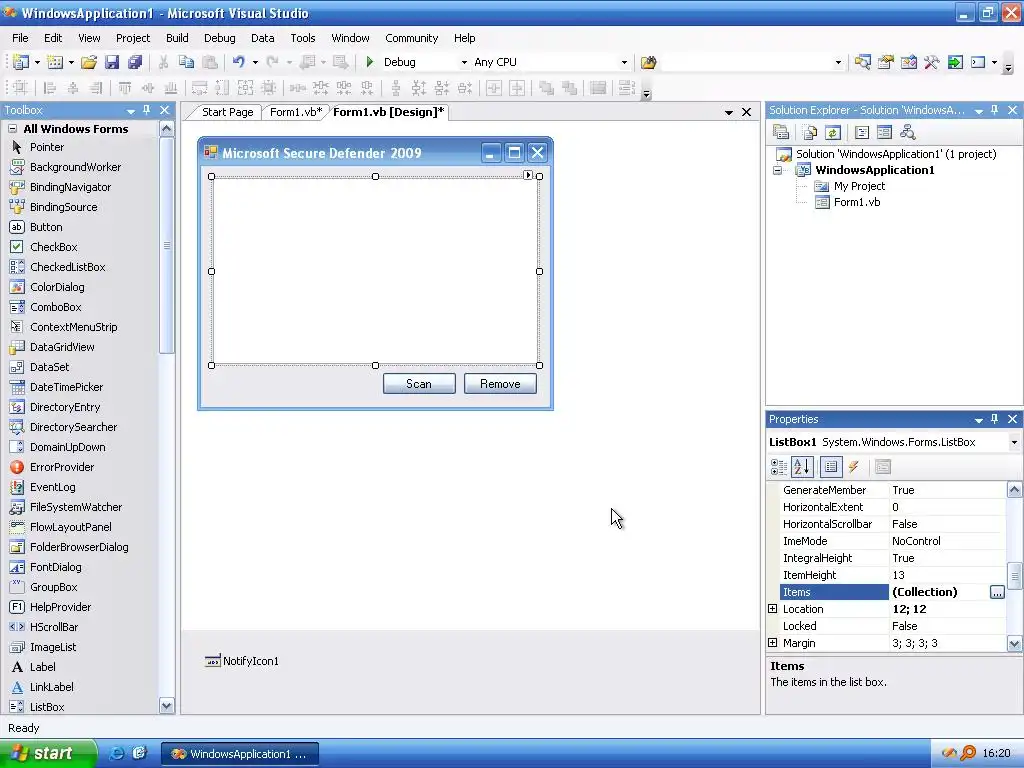Click the Remove button on the form
The image size is (1024, 768).
(500, 384)
